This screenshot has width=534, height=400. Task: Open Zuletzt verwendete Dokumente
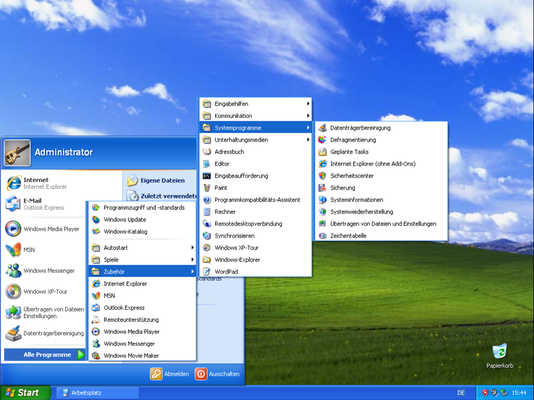(x=161, y=196)
